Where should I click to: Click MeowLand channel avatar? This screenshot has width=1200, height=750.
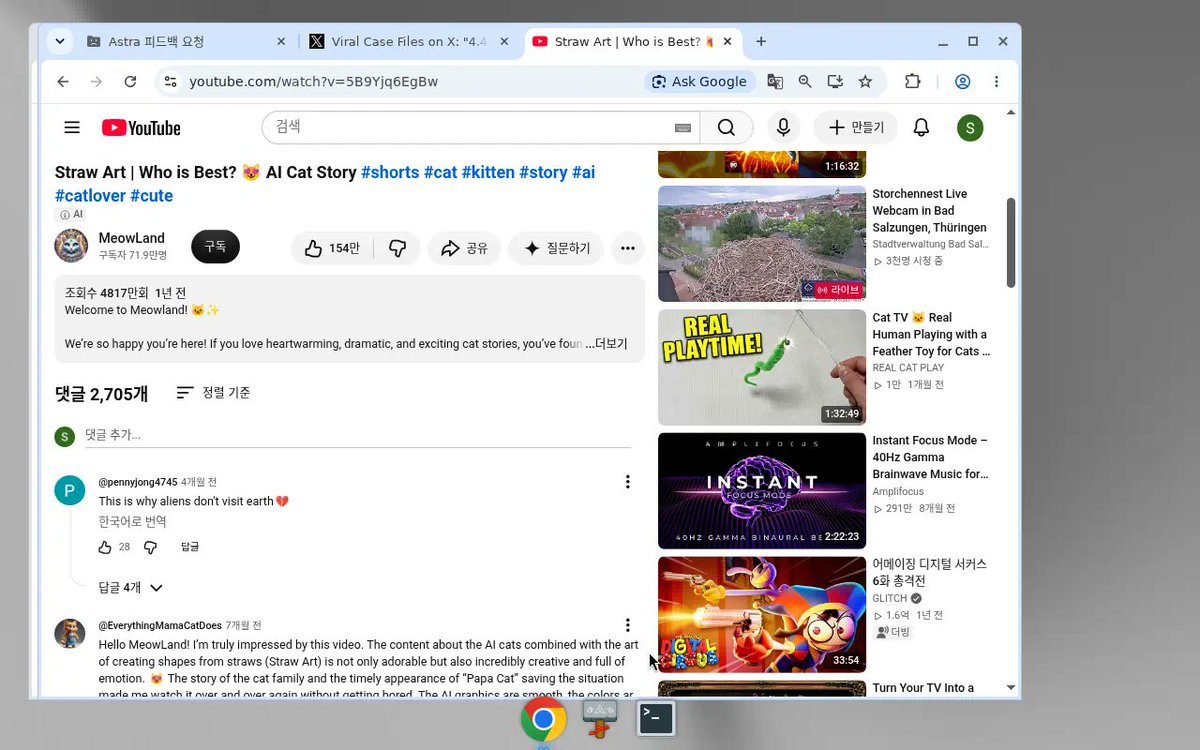(x=71, y=246)
